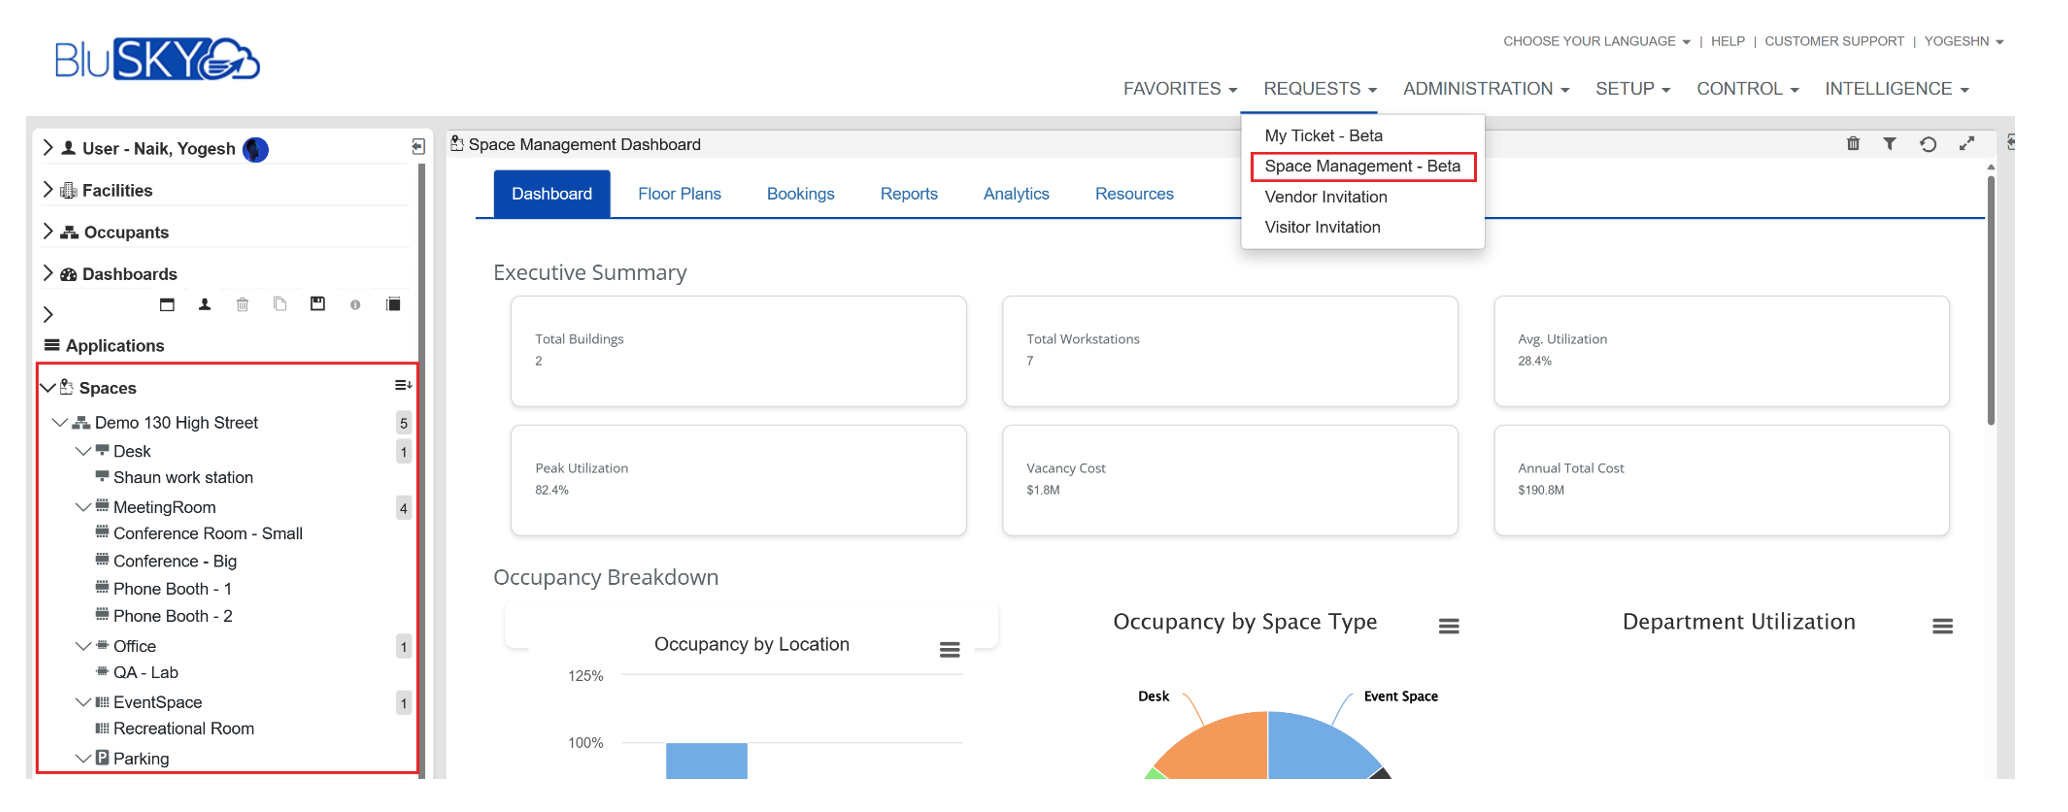2068x812 pixels.
Task: Expand dashboard to fullscreen with arrows icon
Action: click(1966, 144)
